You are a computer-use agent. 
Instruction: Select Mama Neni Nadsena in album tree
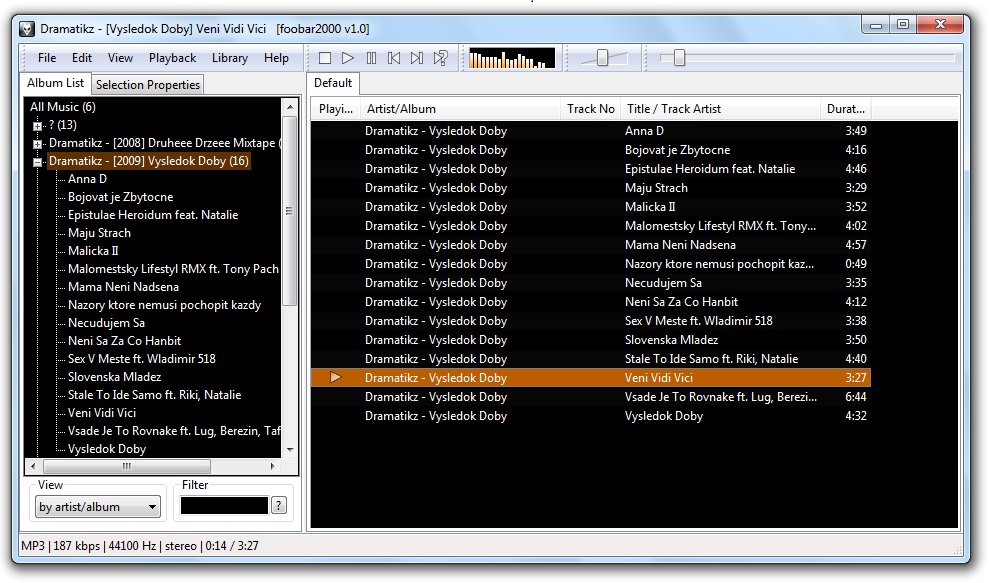[123, 286]
